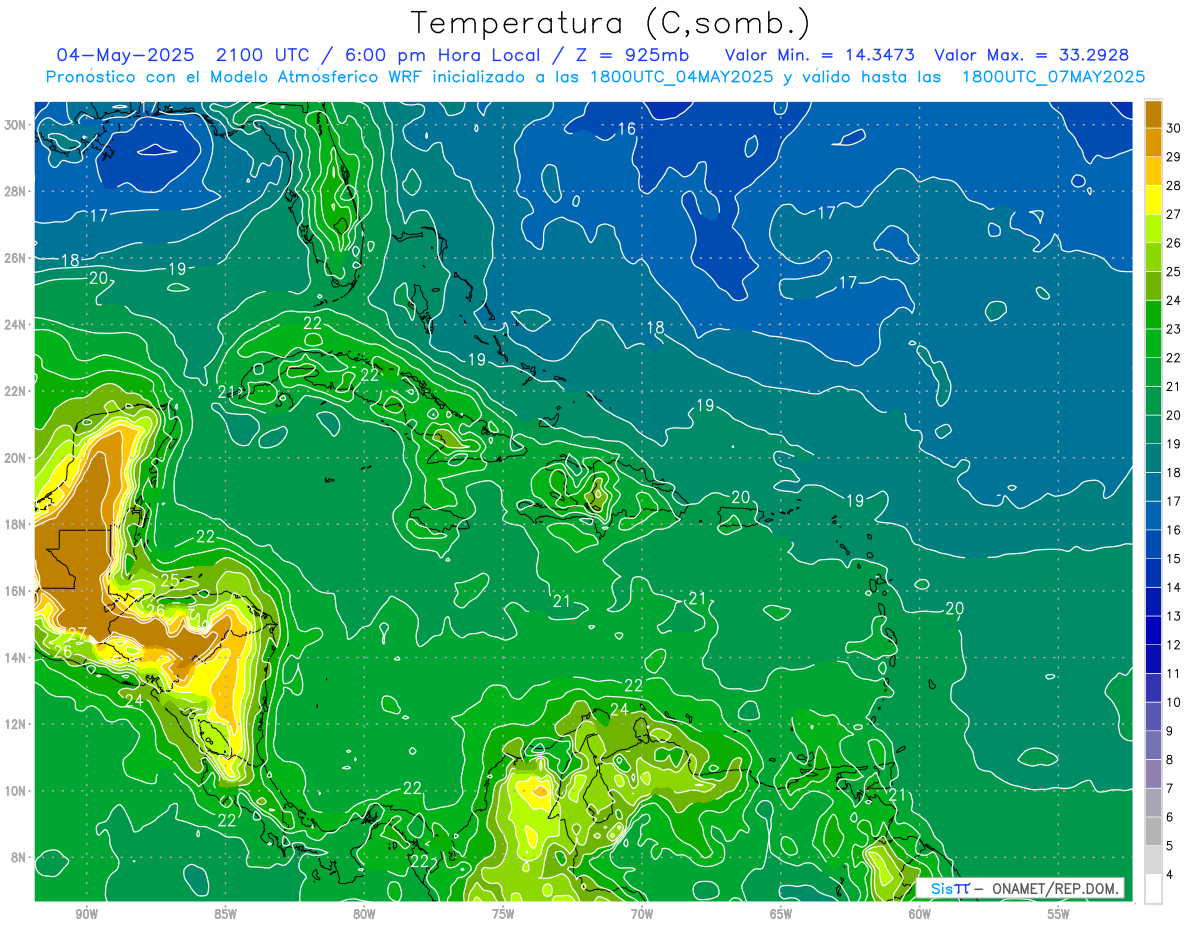Click the '28N' latitude axis label
The width and height of the screenshot is (1200, 927).
coord(17,191)
